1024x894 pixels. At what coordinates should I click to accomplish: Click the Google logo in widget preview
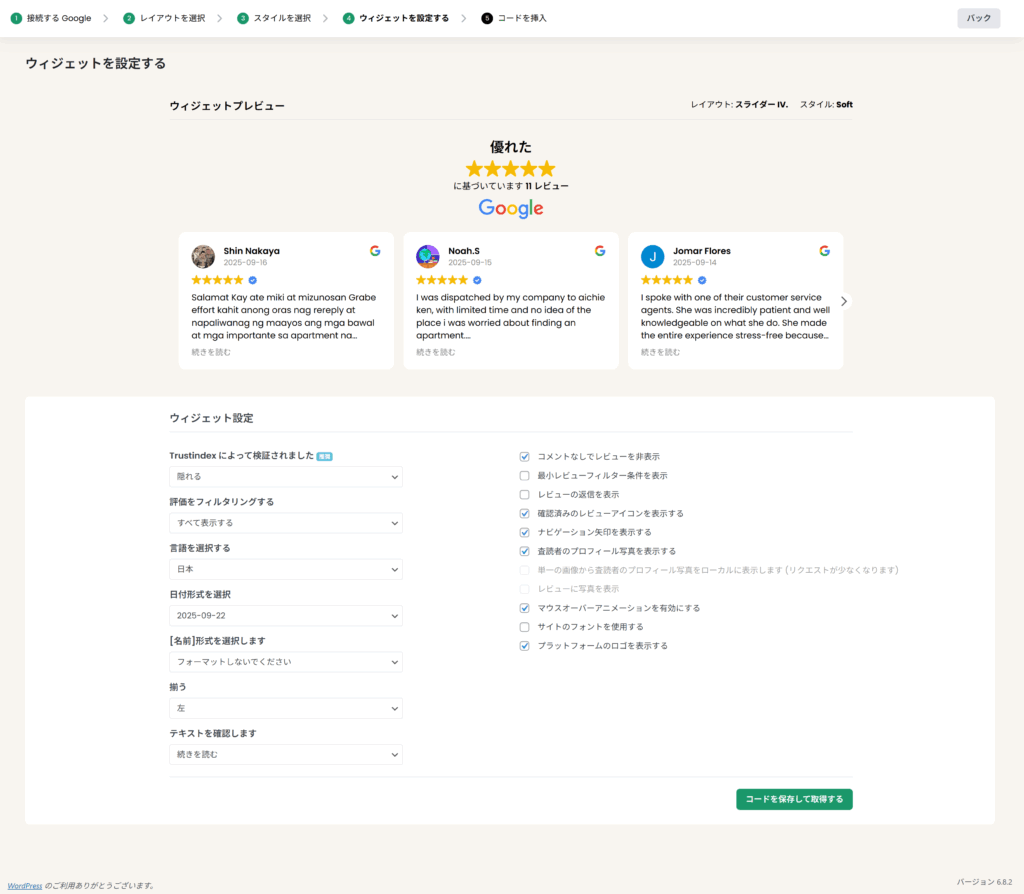click(510, 208)
